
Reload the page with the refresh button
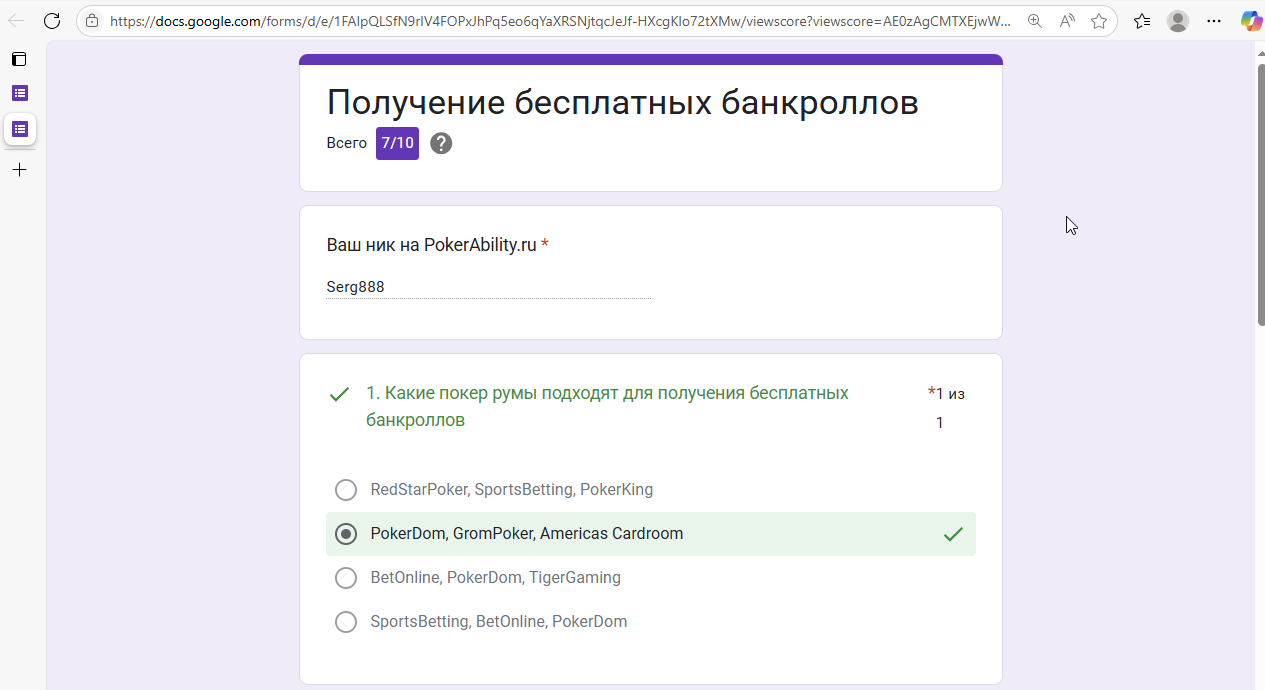[52, 20]
